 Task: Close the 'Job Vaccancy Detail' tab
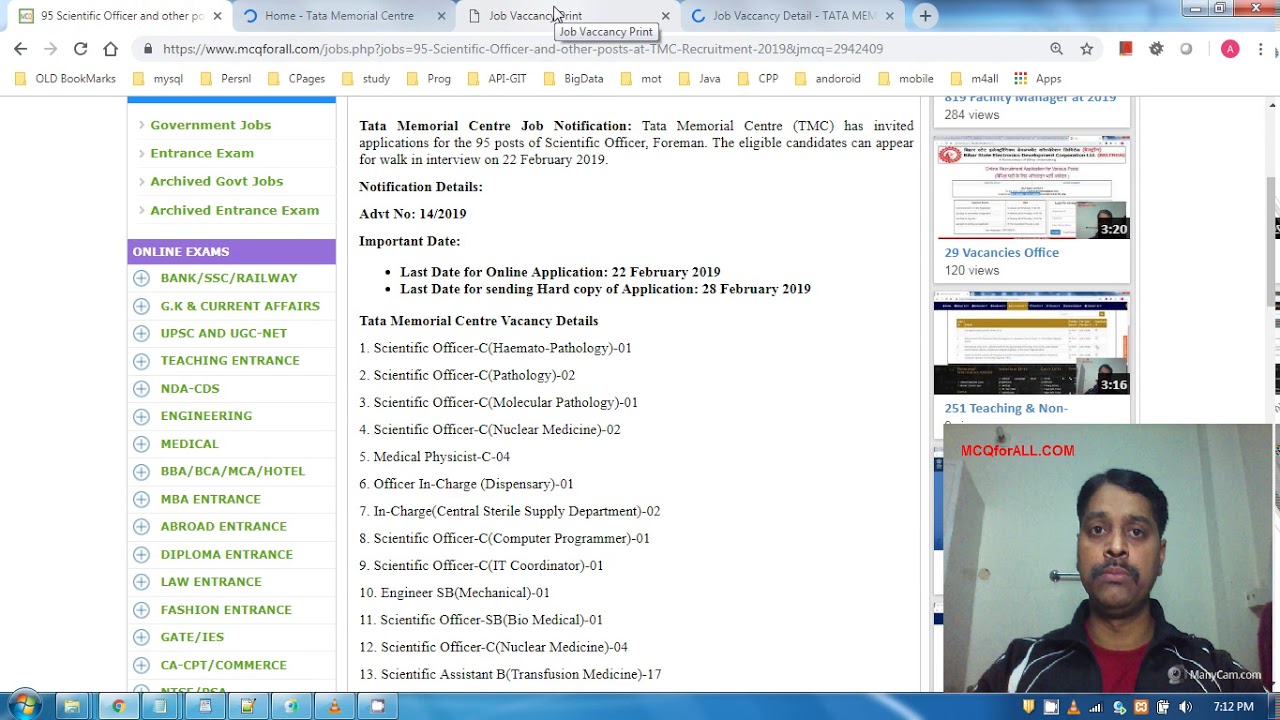pos(889,16)
